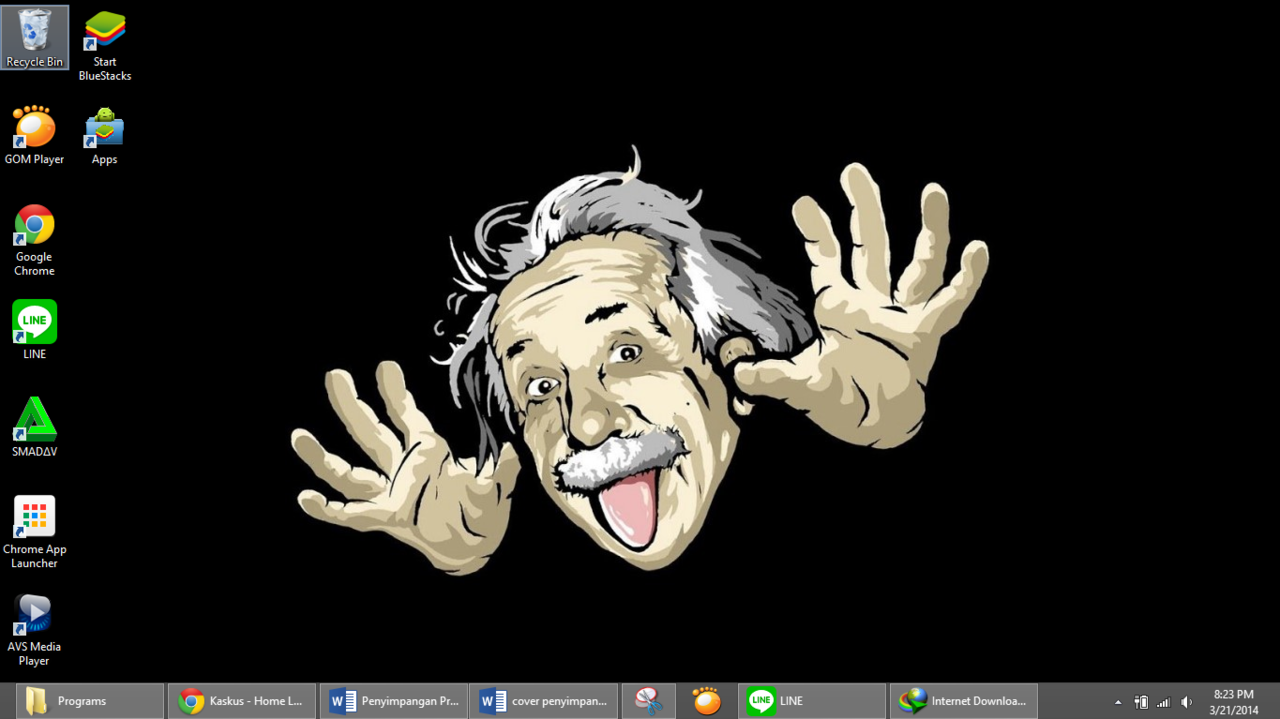1280x719 pixels.
Task: Switch to the LINE taskbar window
Action: coord(812,701)
